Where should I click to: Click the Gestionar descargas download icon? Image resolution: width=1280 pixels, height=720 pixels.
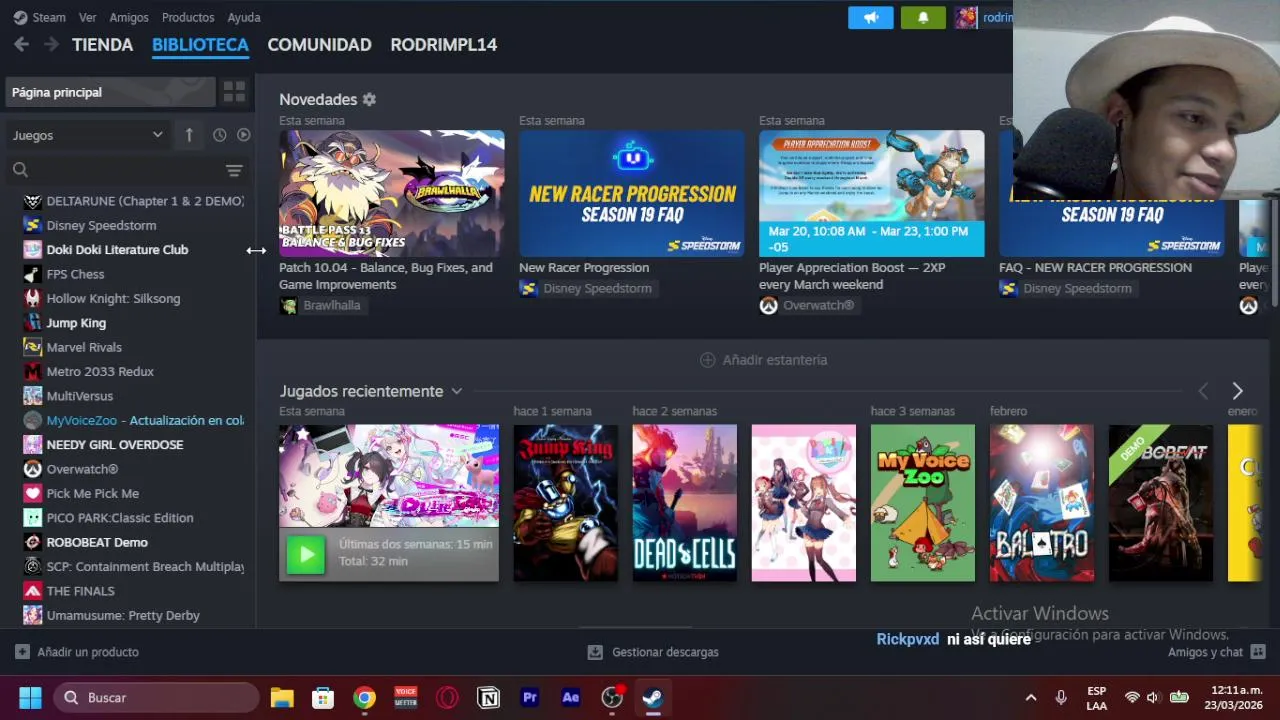pos(595,652)
